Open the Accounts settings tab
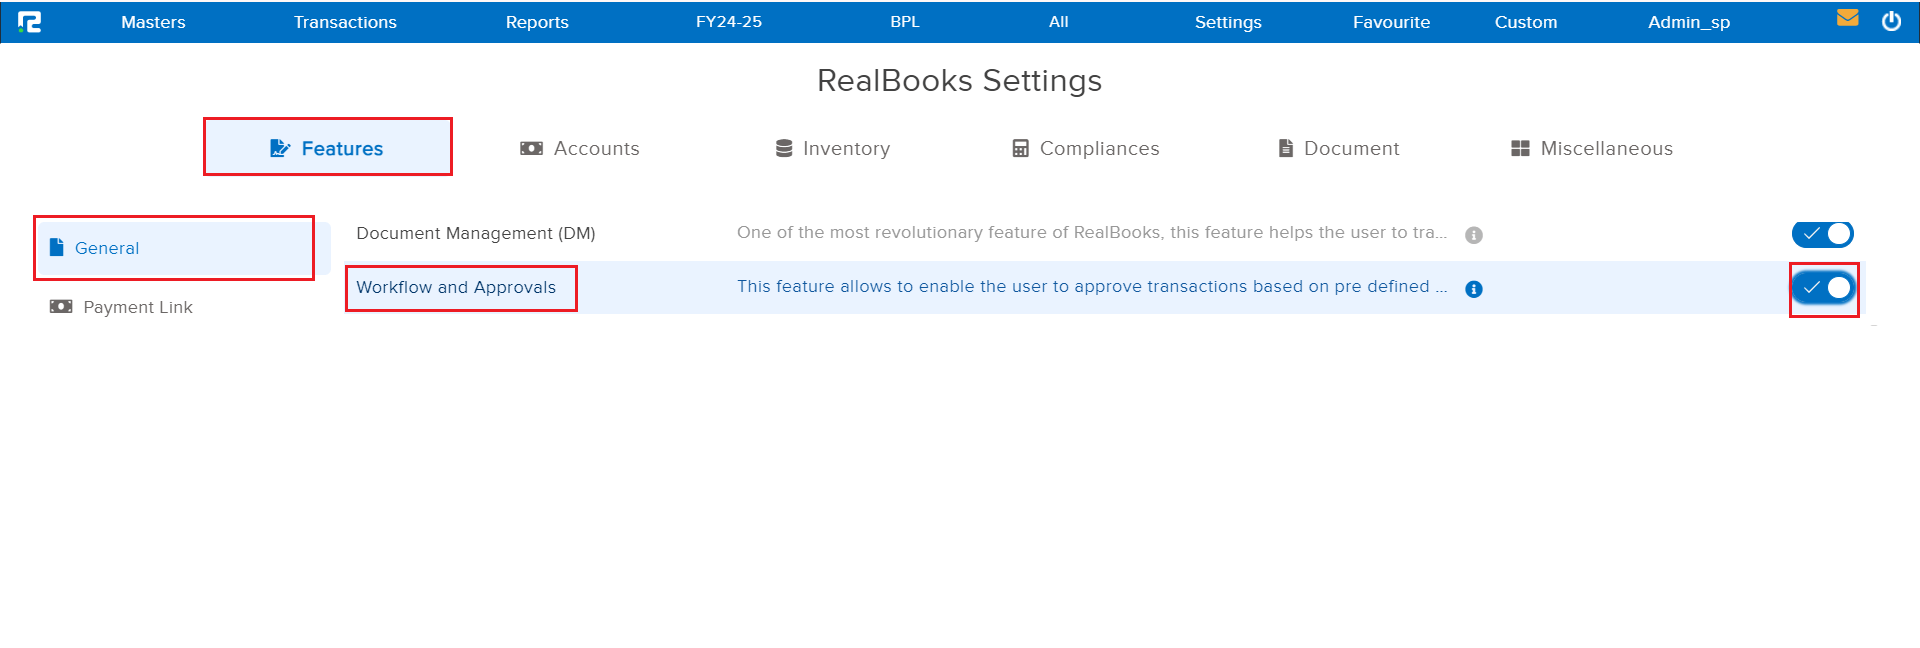1920x648 pixels. [x=580, y=148]
